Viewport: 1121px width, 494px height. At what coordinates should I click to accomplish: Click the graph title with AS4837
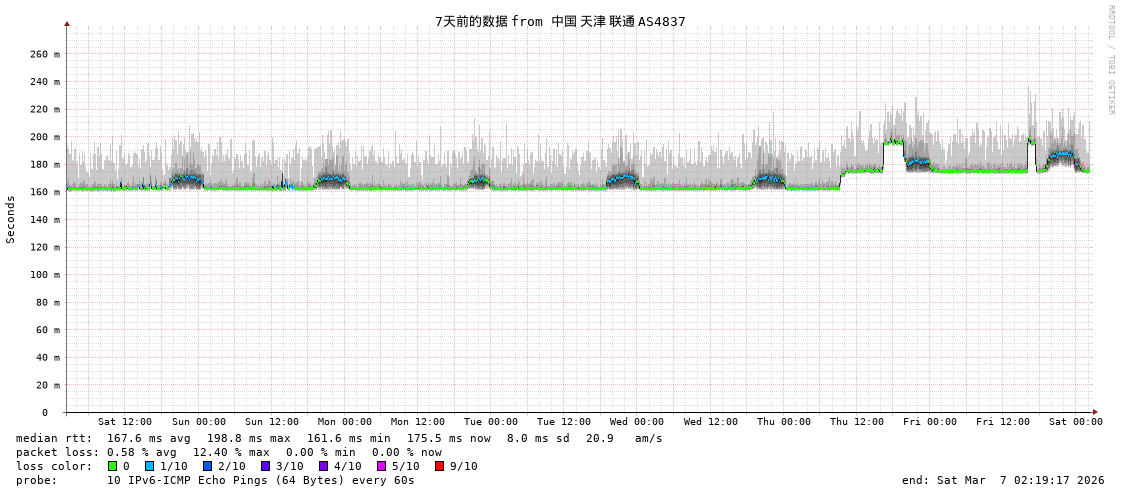click(560, 21)
